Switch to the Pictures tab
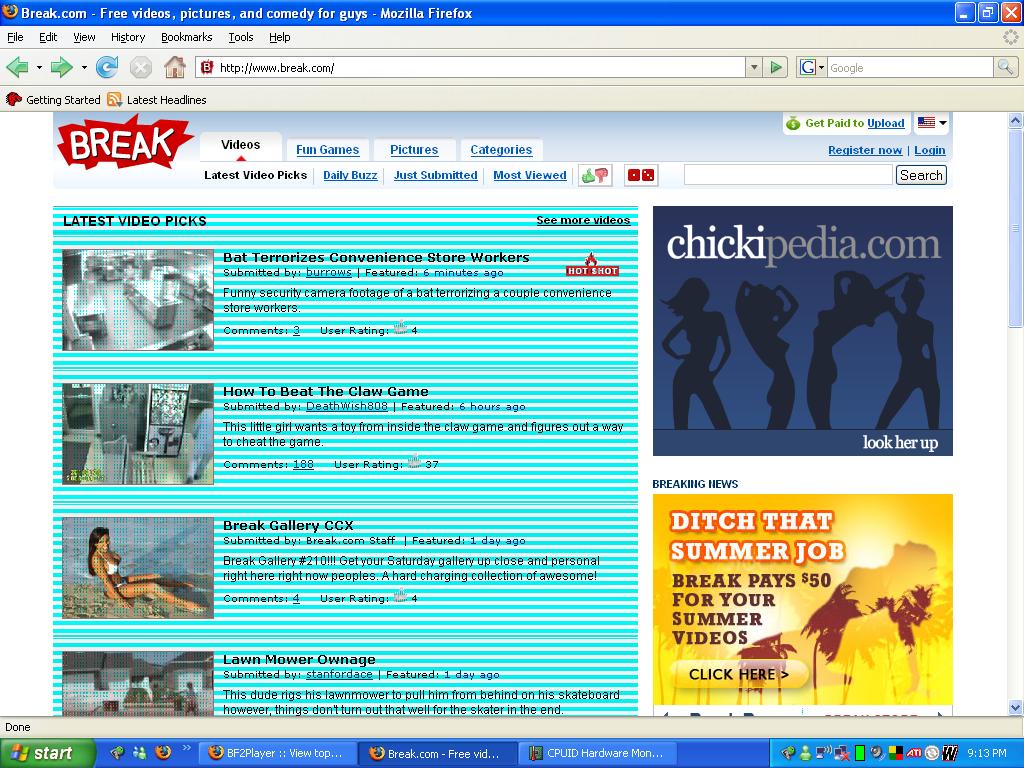The width and height of the screenshot is (1024, 768). coord(414,150)
